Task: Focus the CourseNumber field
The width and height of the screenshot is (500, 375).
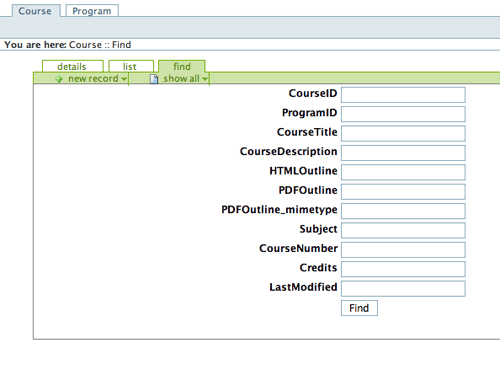Action: (x=403, y=250)
